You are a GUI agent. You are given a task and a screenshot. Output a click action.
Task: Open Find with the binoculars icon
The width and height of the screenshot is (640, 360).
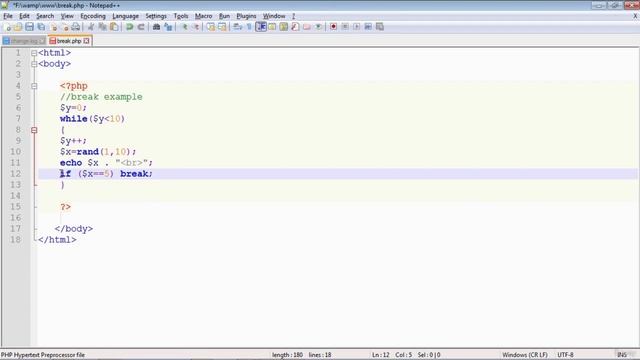click(156, 27)
